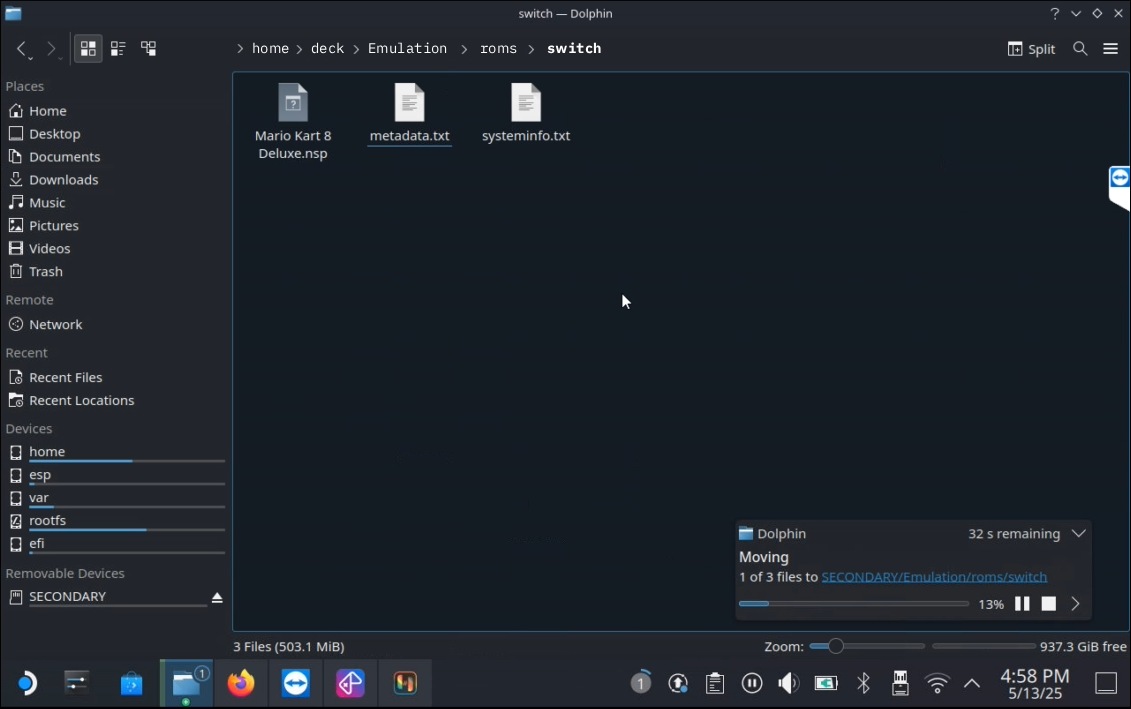Screen dimensions: 1131x709
Task: Open TeamViewer from taskbar
Action: coord(296,683)
